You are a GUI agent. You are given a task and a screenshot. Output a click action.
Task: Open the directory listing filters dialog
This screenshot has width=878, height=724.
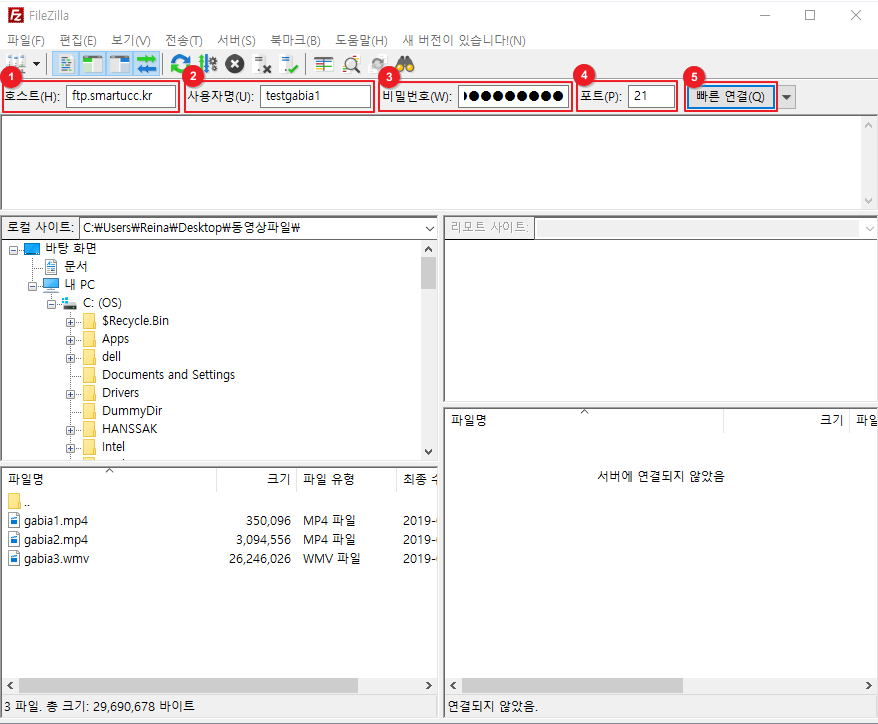pyautogui.click(x=324, y=64)
